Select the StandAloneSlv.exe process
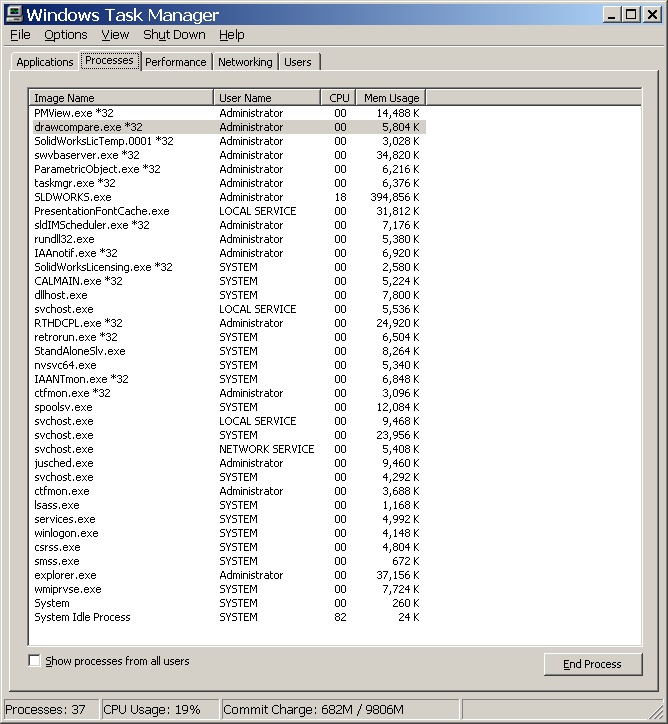The image size is (668, 724). pos(229,351)
